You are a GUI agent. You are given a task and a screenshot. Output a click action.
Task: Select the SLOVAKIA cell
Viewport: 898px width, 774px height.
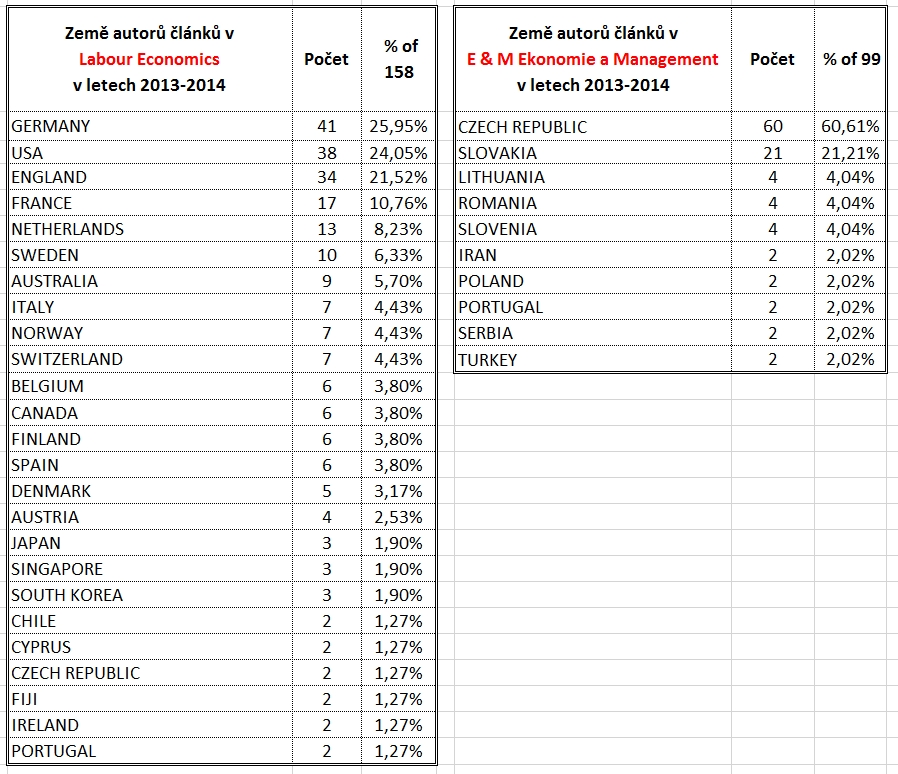tap(498, 153)
